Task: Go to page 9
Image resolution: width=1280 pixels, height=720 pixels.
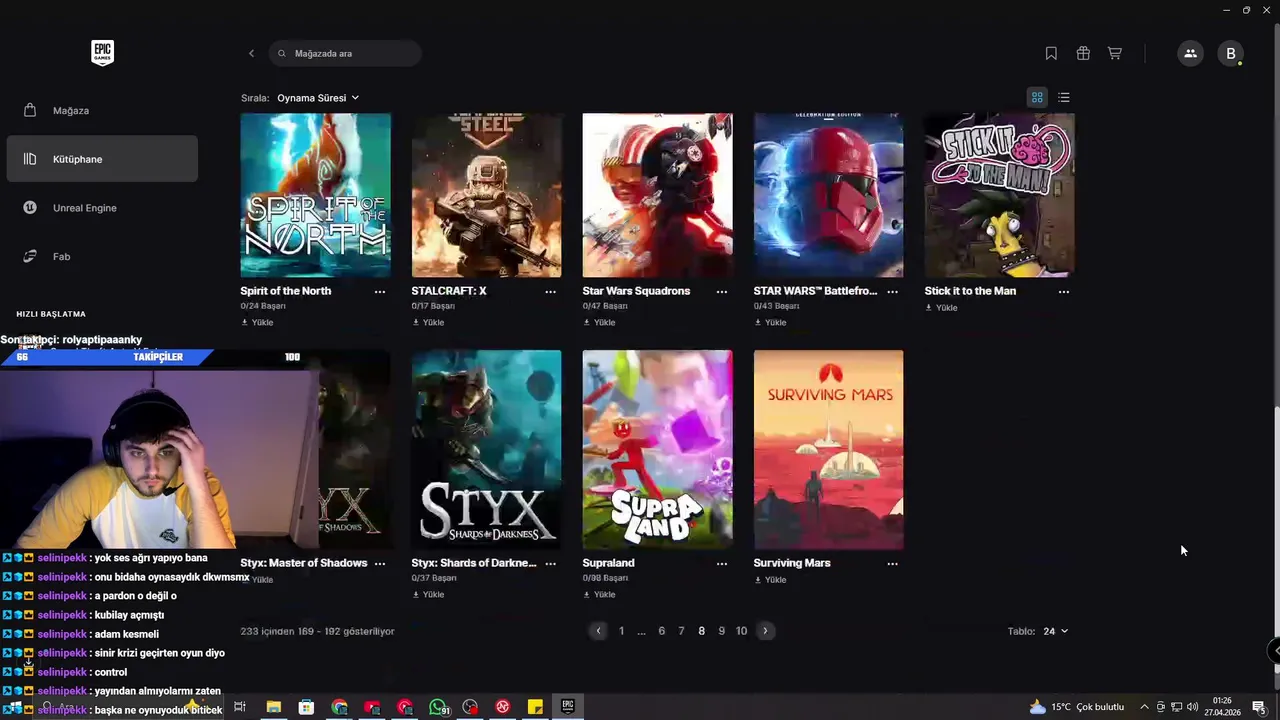Action: [721, 631]
